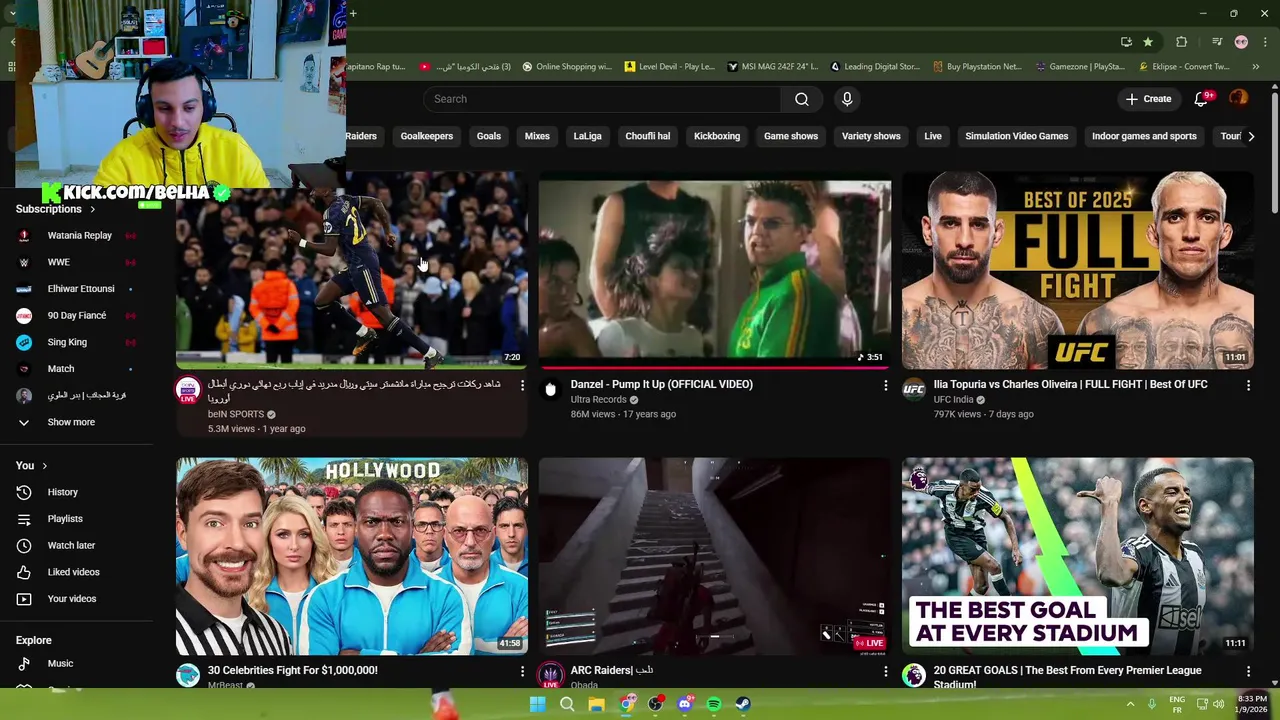Focus the YouTube Search field
Image resolution: width=1280 pixels, height=720 pixels.
pos(603,99)
